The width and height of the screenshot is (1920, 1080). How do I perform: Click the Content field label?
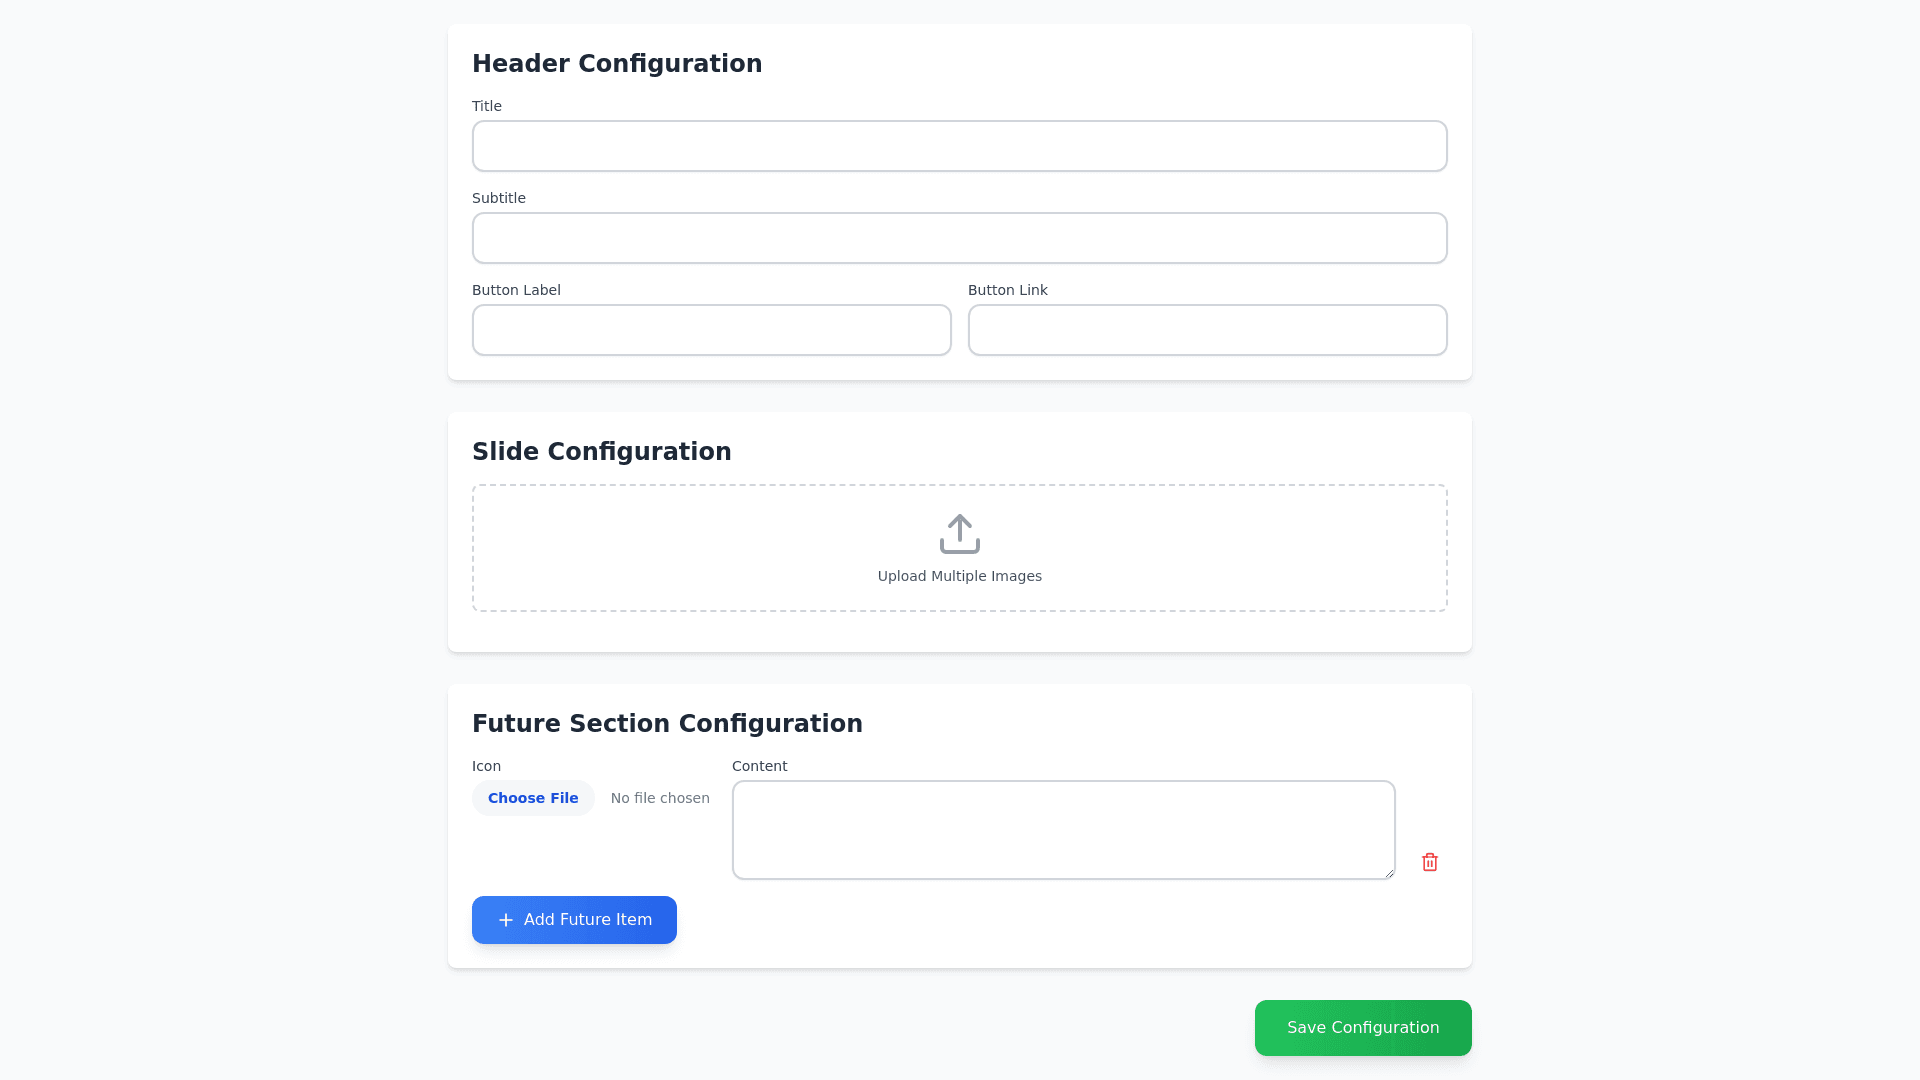pos(759,766)
